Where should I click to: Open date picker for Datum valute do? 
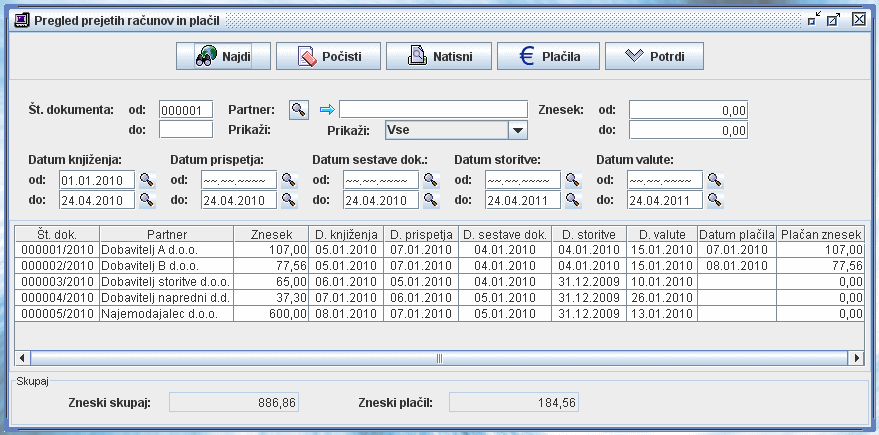[x=715, y=200]
